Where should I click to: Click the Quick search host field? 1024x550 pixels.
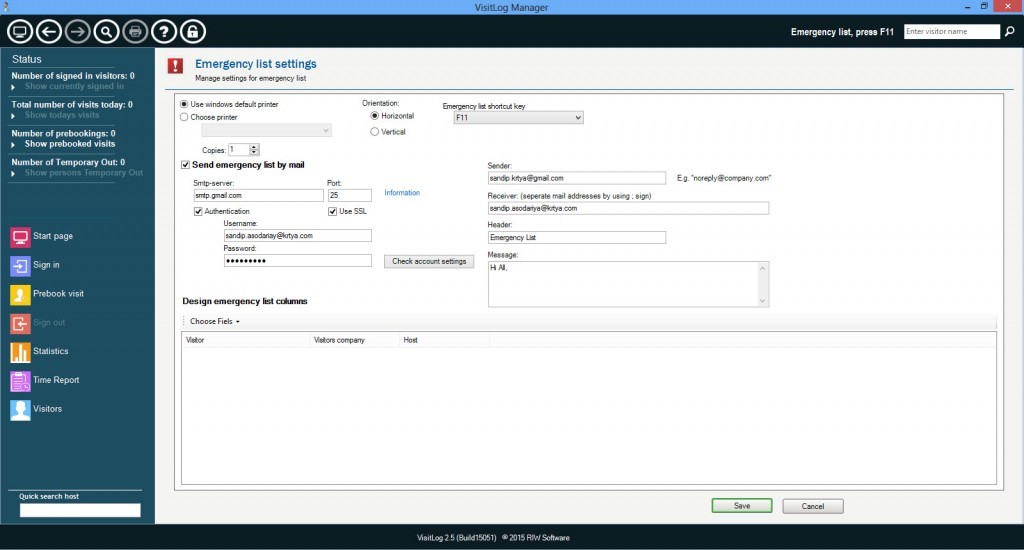(x=80, y=510)
